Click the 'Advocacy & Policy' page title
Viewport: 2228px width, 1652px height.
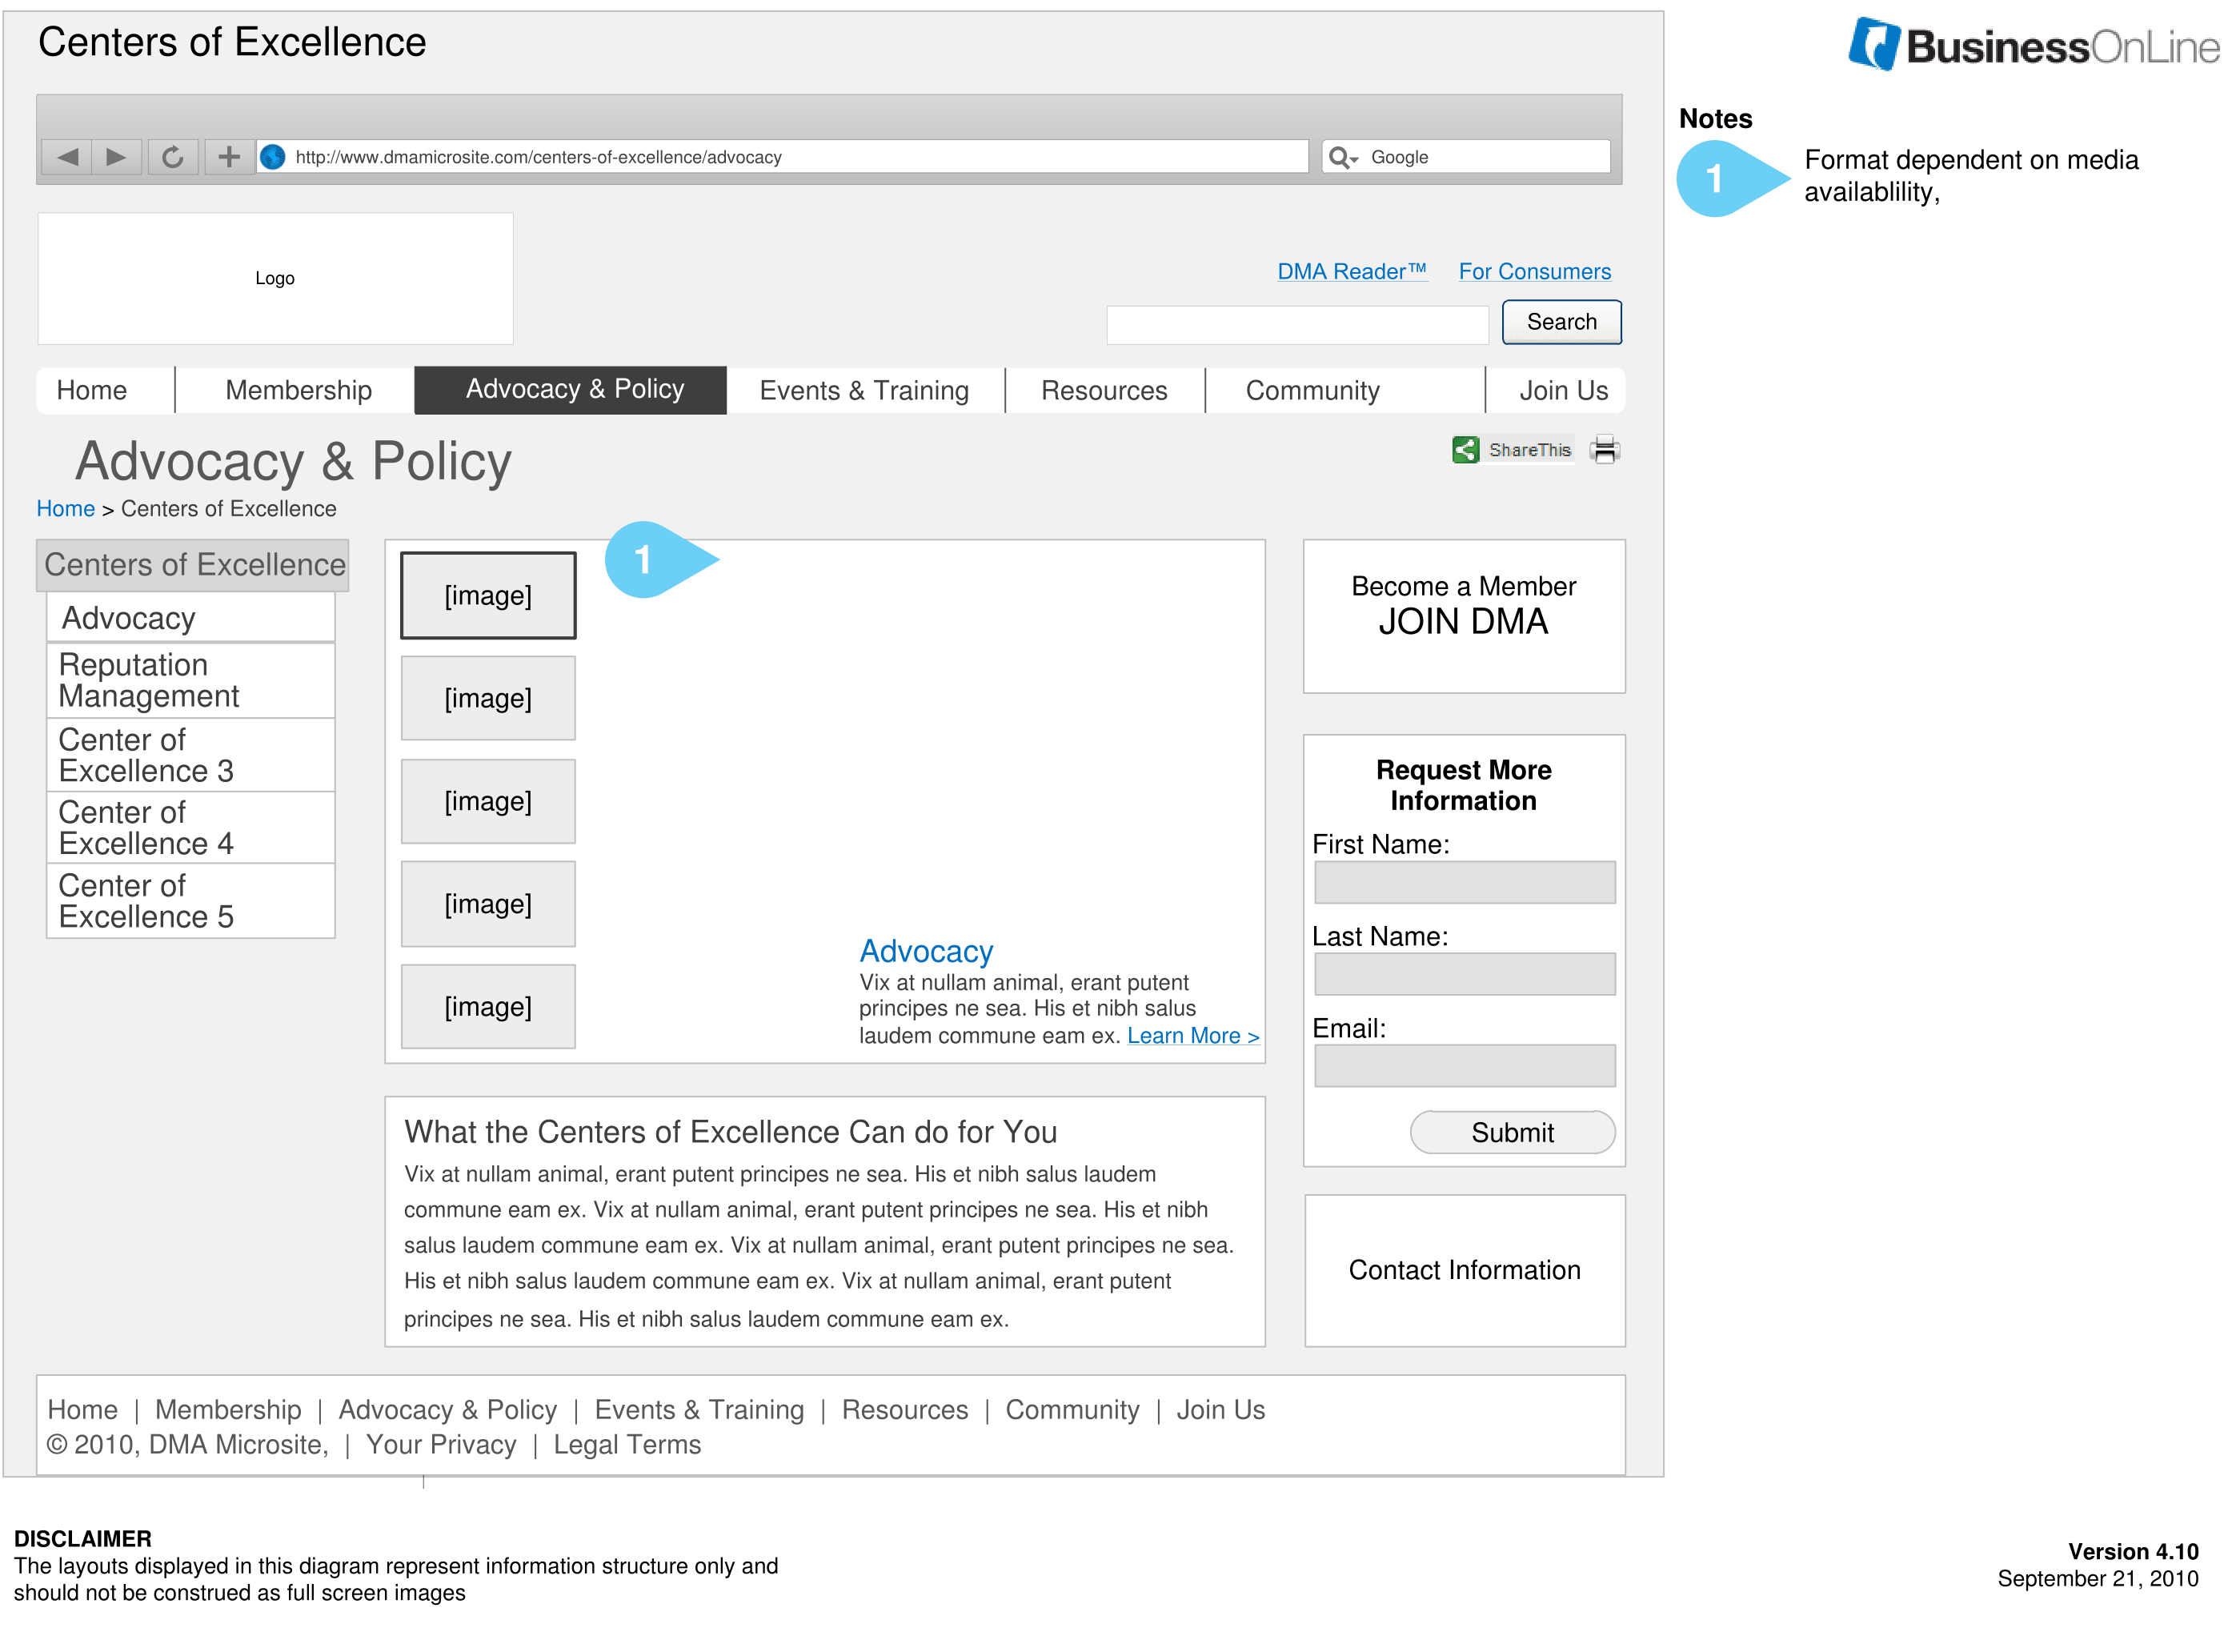(293, 461)
